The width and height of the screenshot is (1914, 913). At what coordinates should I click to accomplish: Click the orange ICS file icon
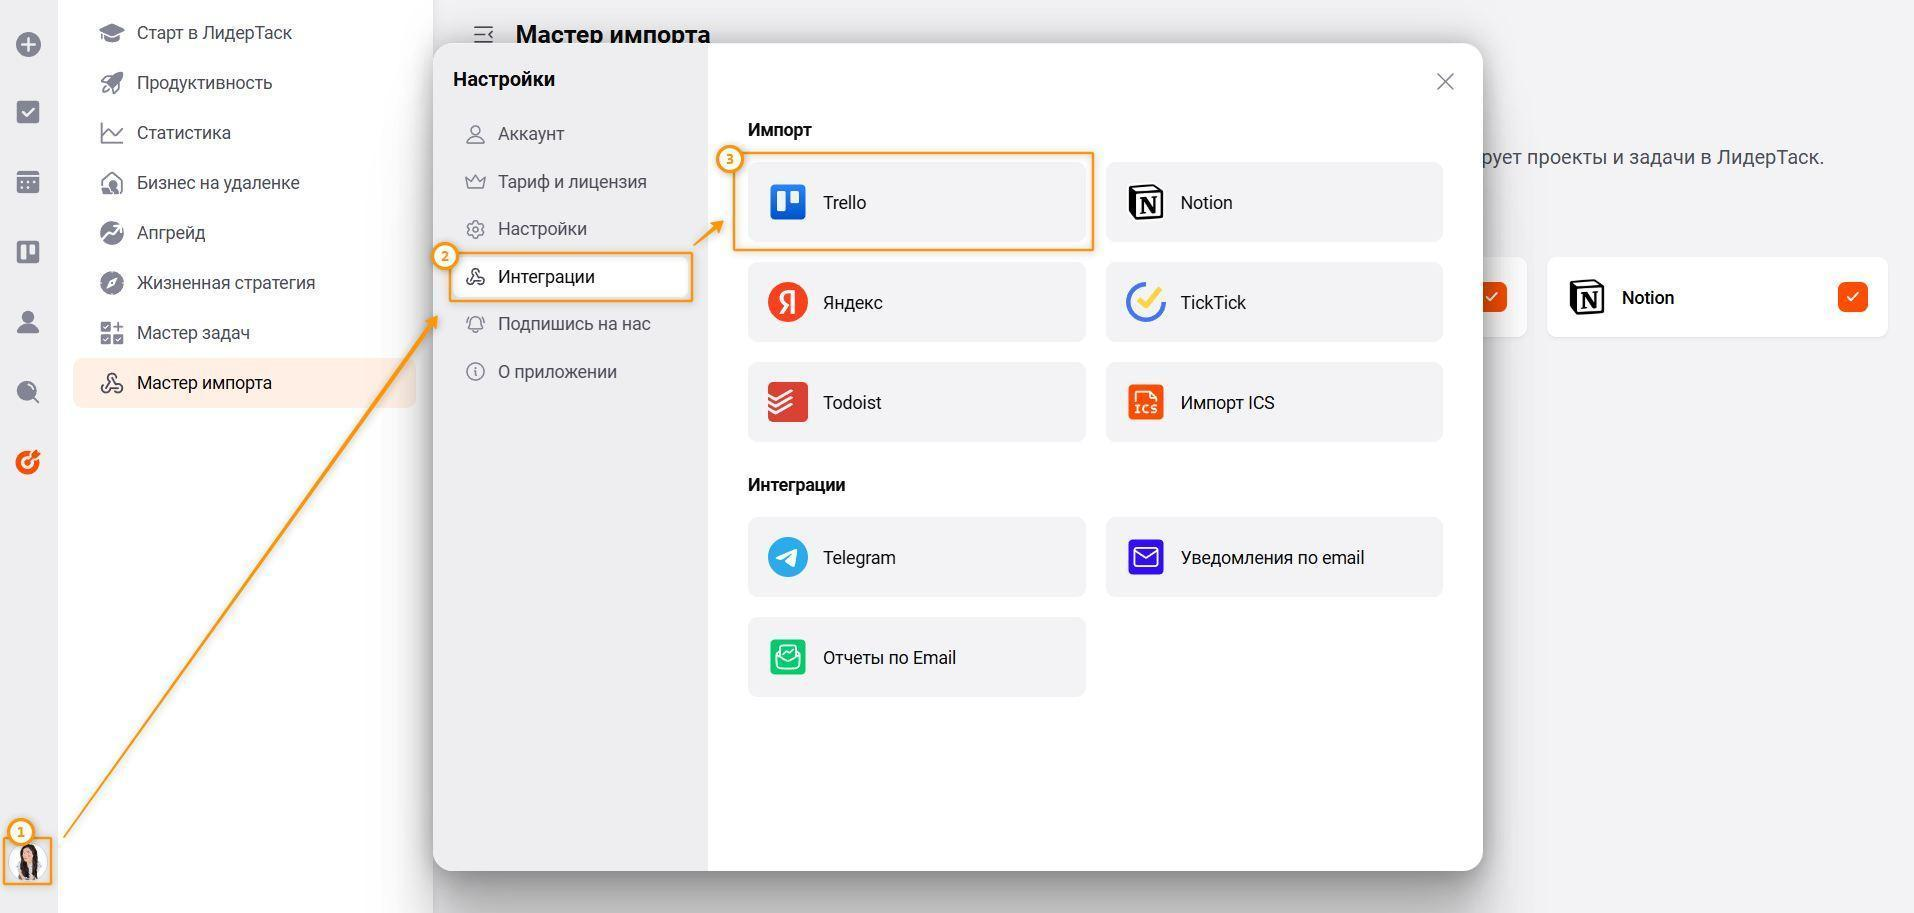(x=1146, y=402)
